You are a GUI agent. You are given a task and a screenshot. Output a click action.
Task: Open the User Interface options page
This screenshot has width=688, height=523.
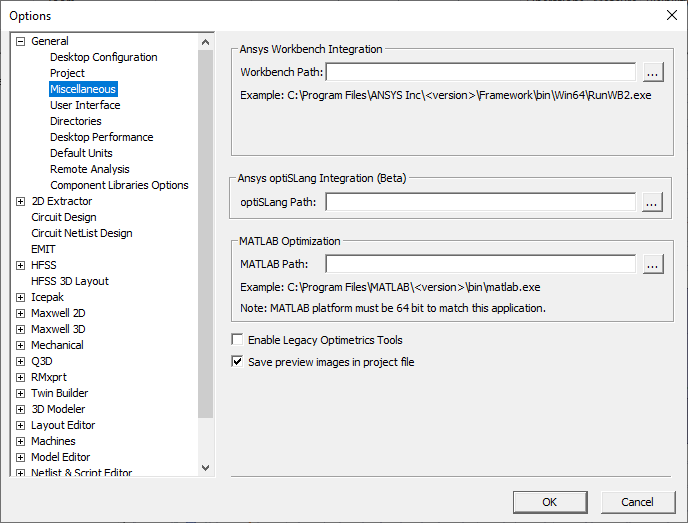85,105
